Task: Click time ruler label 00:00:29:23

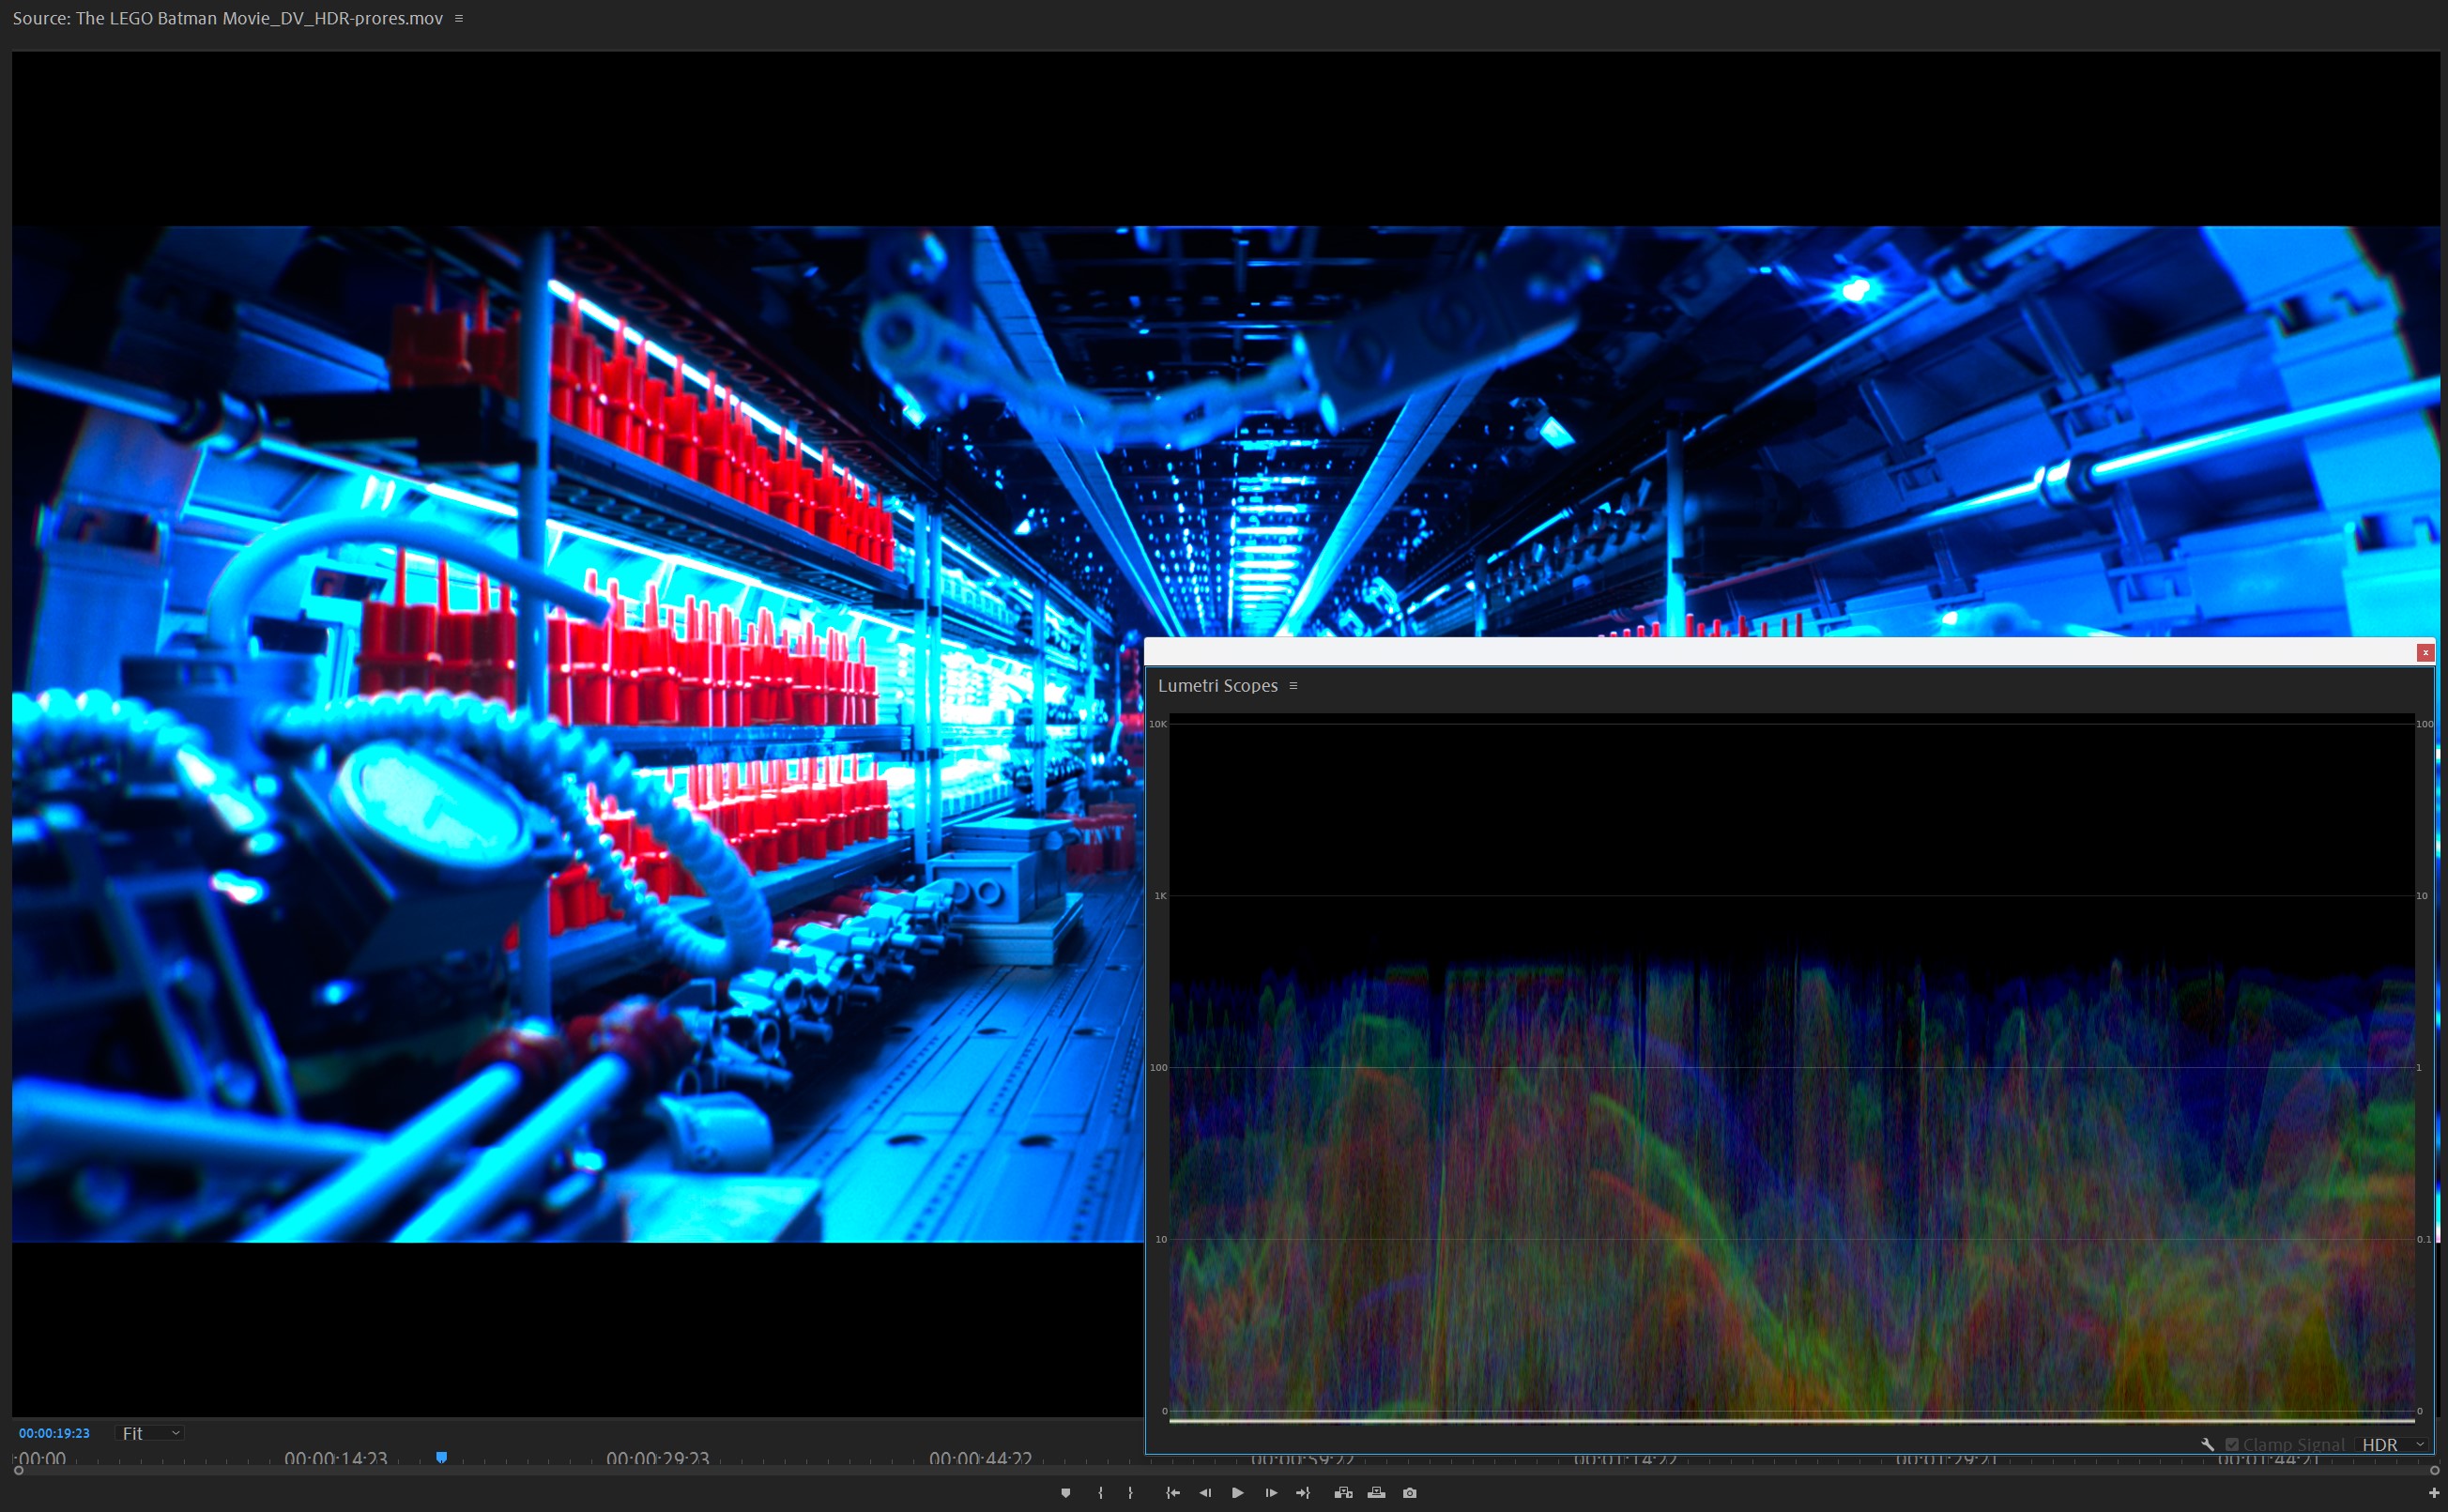Action: (x=658, y=1459)
